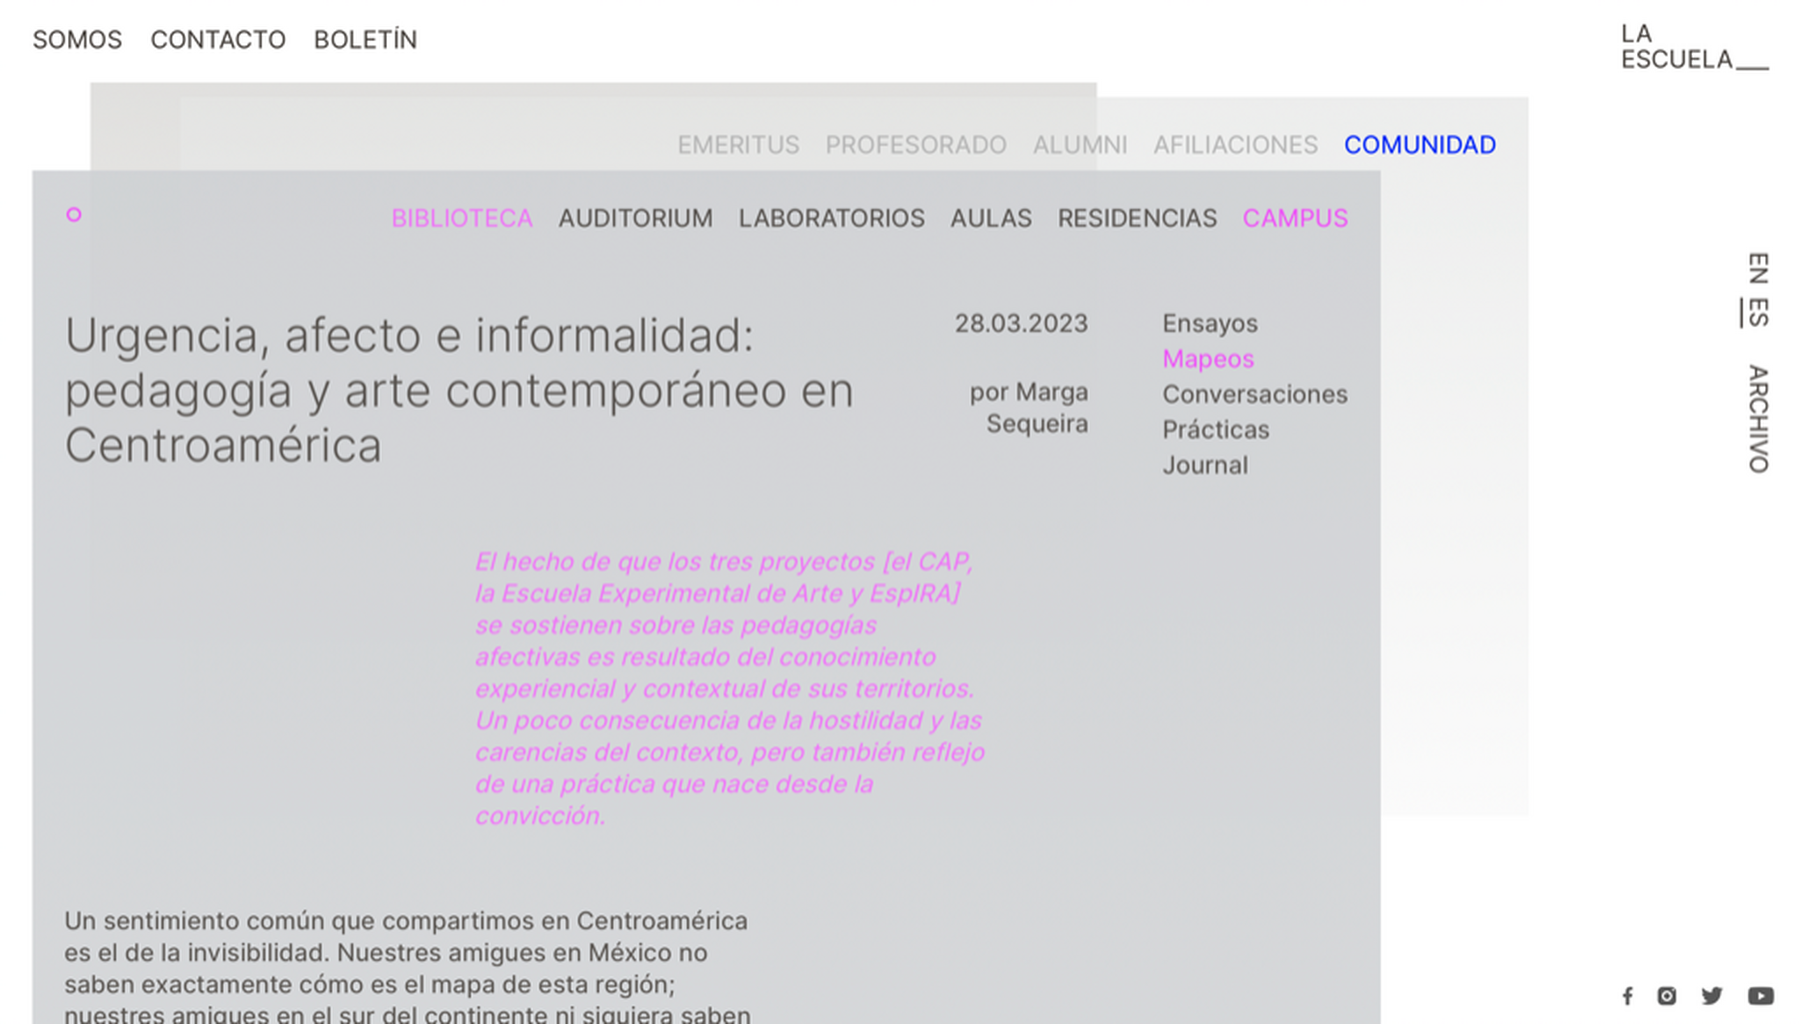The image size is (1799, 1024).
Task: Open the LABORATORIOS section
Action: click(831, 218)
